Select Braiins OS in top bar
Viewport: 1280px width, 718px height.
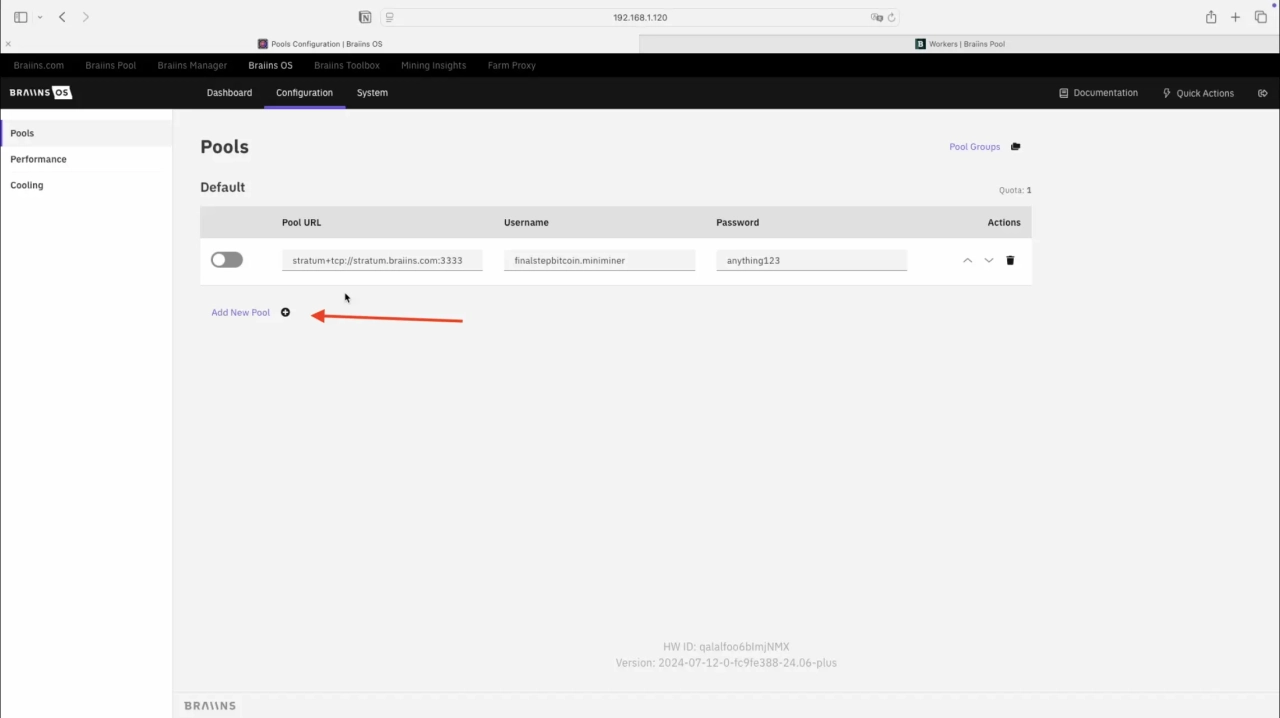[x=270, y=65]
